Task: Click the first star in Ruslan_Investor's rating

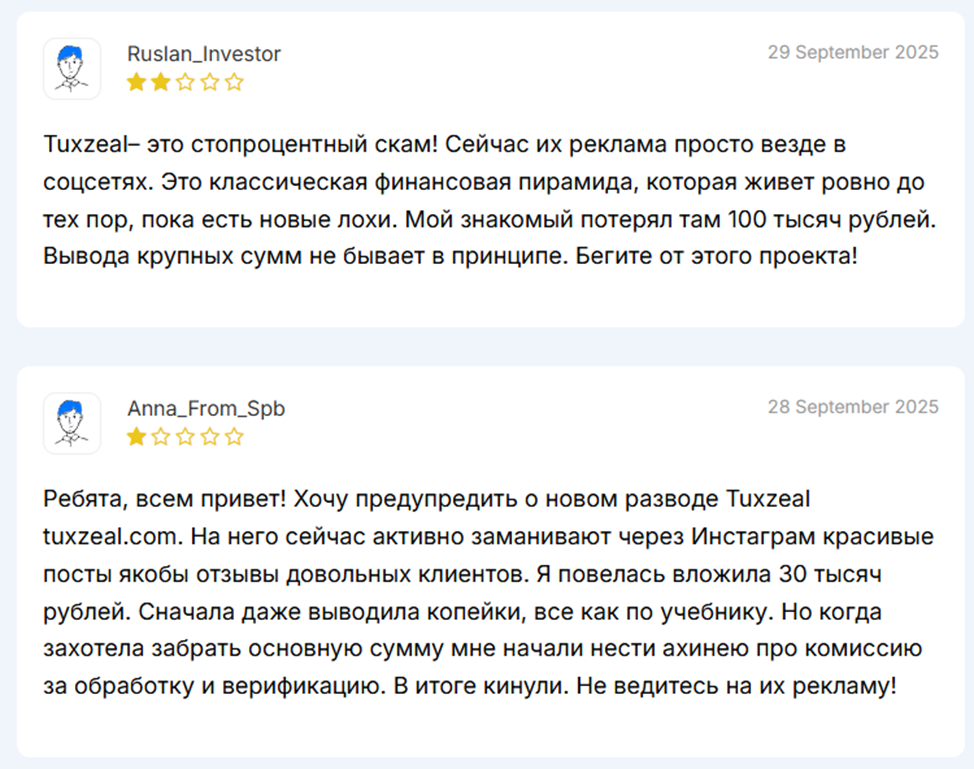Action: point(137,83)
